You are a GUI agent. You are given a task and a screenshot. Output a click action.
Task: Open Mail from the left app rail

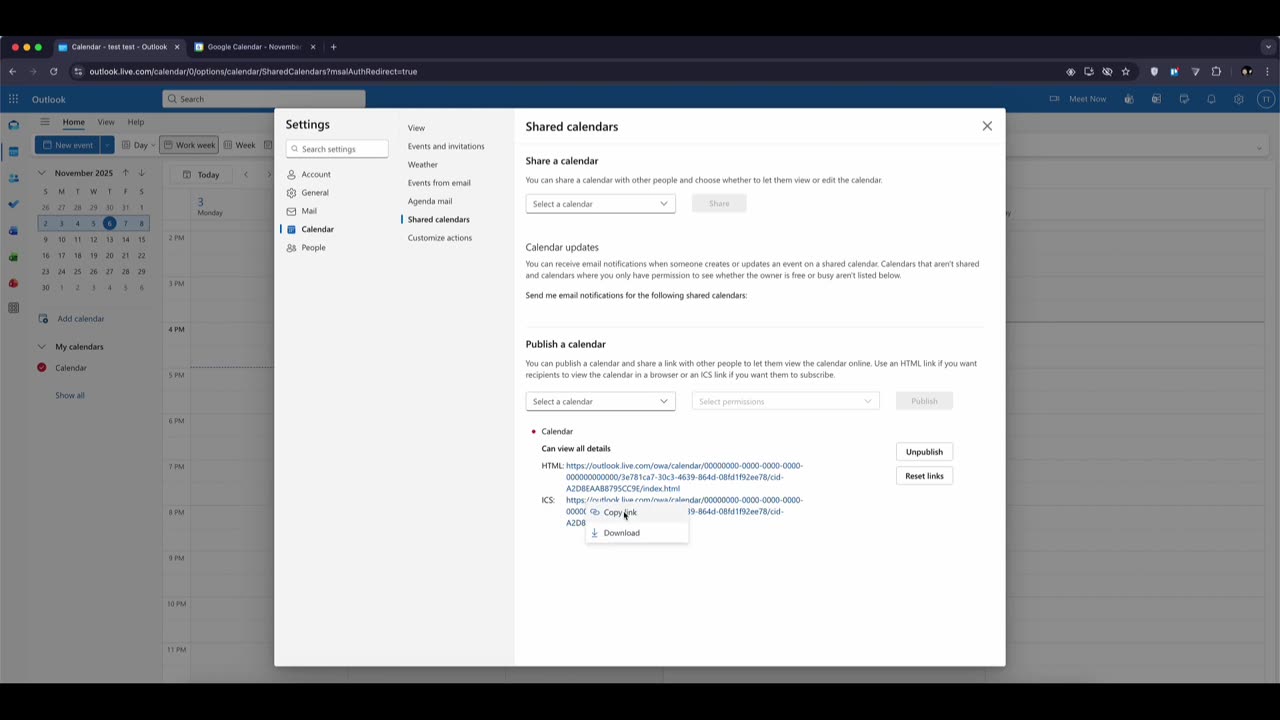[13, 125]
